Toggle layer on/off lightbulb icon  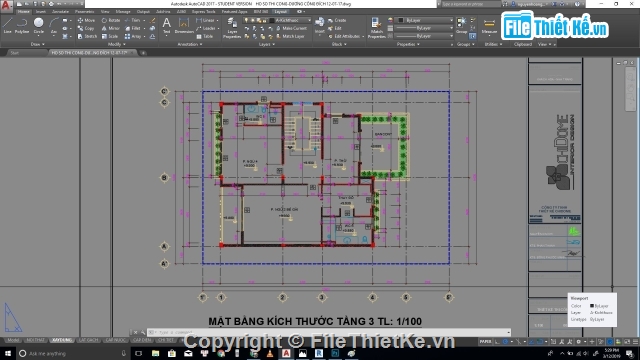(246, 20)
